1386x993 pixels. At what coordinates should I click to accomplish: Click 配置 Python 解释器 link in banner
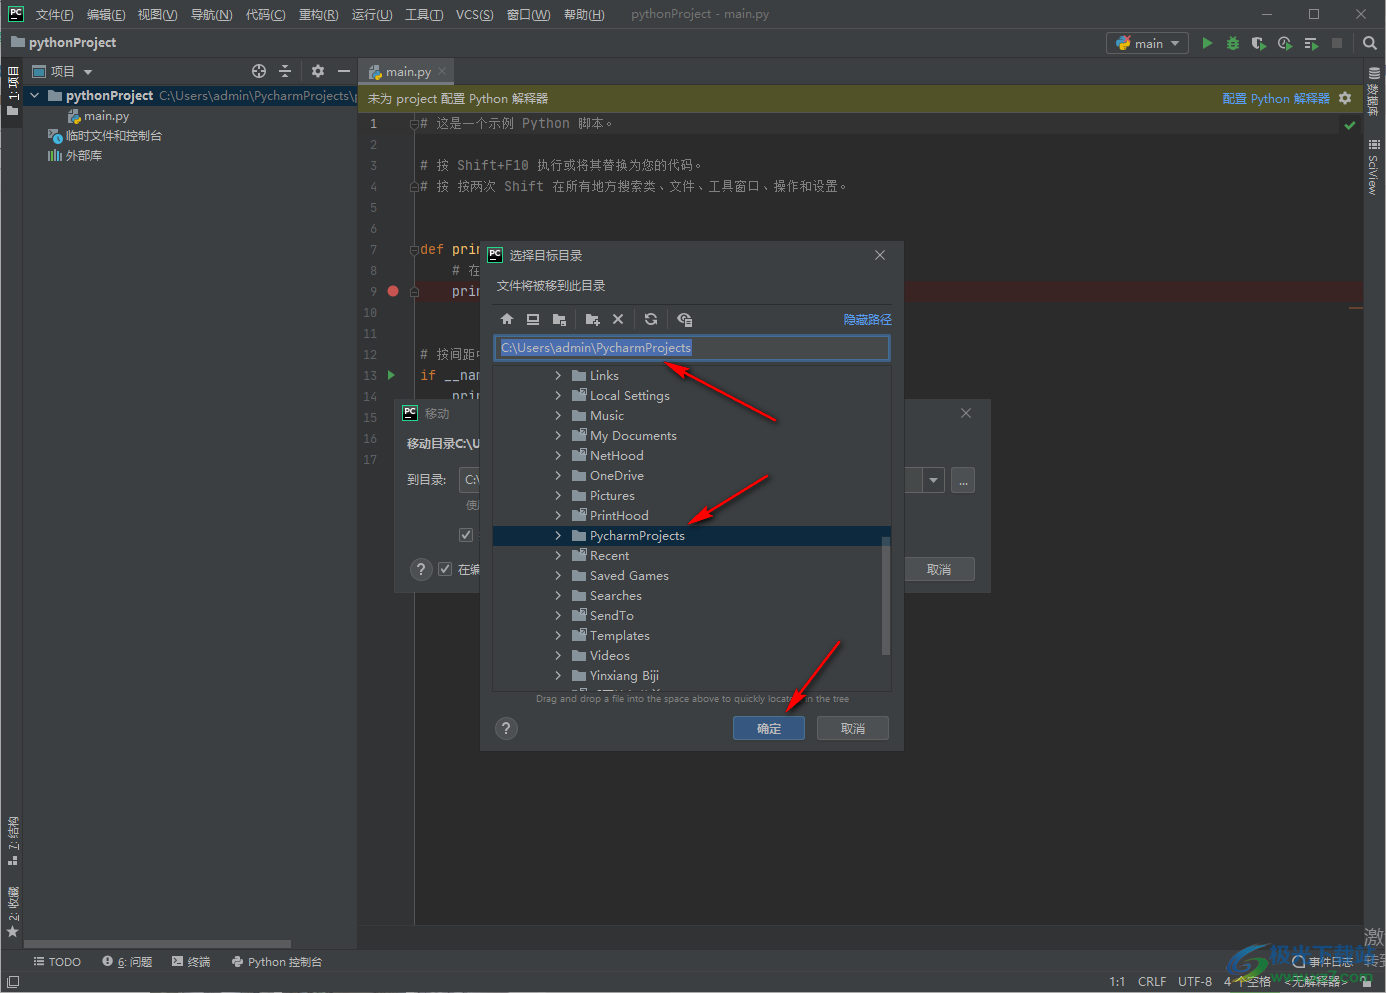pos(1276,98)
